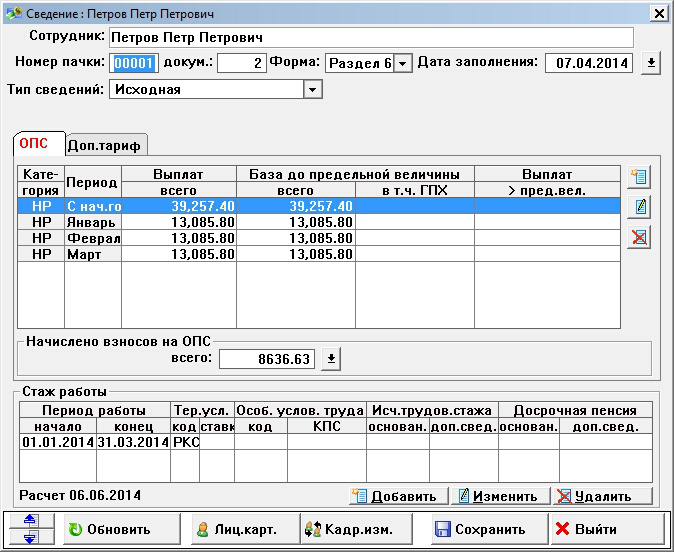The image size is (674, 552).
Task: Click Добавить under work experience table
Action: [x=395, y=496]
